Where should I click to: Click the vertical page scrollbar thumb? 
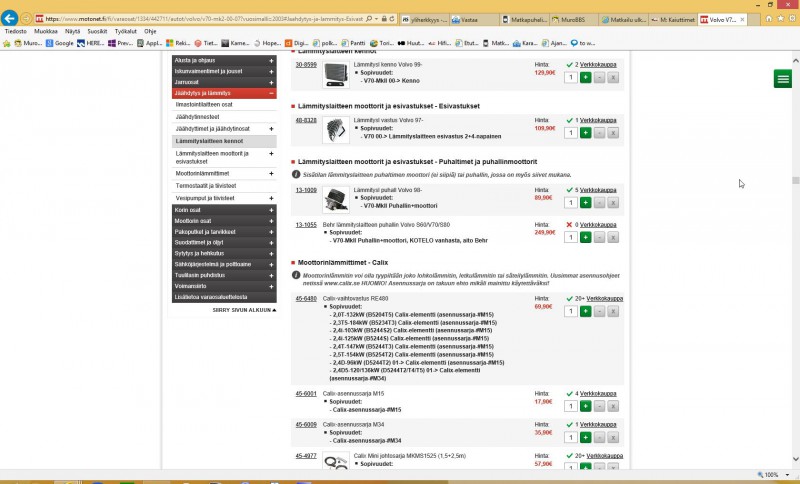click(x=795, y=180)
